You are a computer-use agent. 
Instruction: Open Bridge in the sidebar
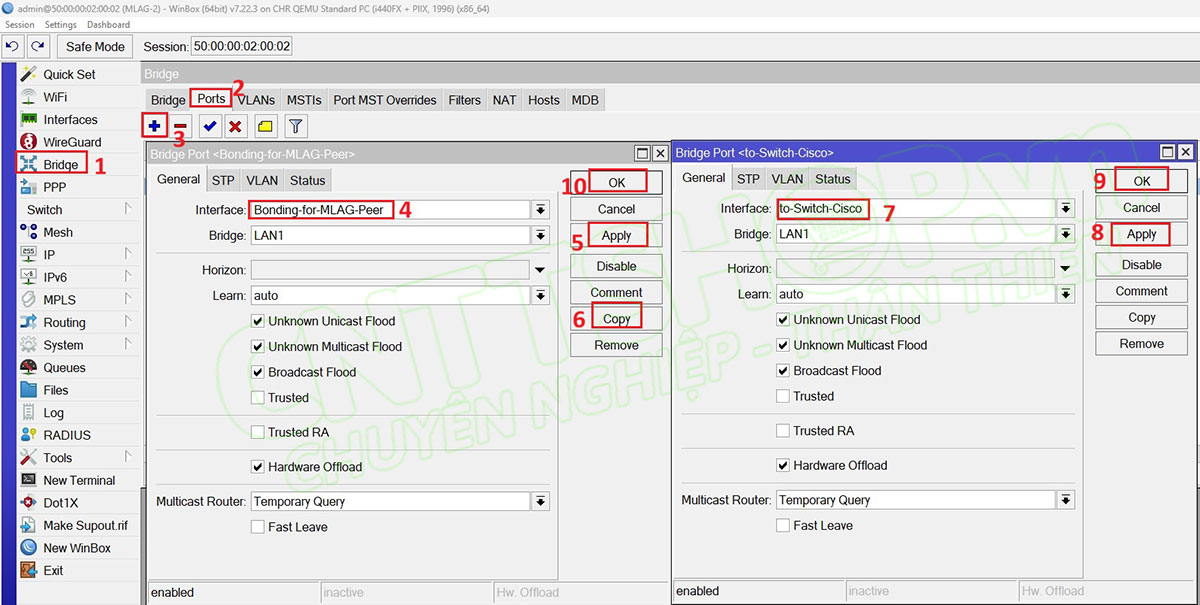tap(60, 165)
